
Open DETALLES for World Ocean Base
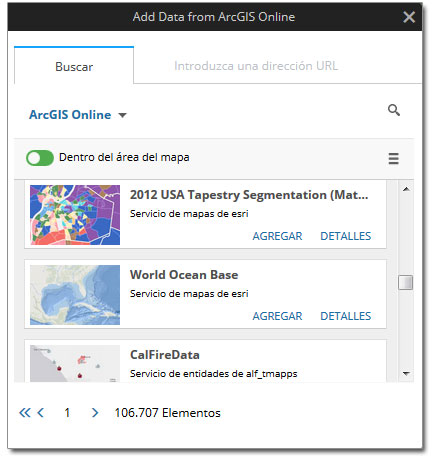tap(346, 316)
